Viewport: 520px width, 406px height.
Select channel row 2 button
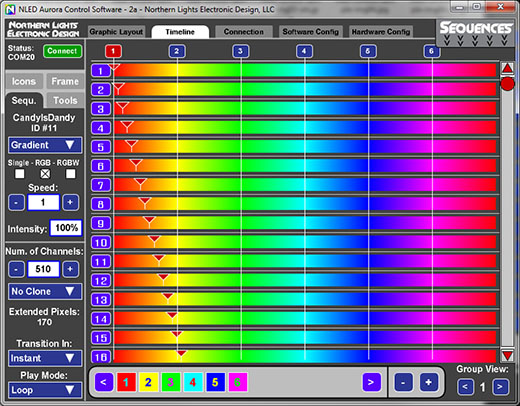[101, 90]
